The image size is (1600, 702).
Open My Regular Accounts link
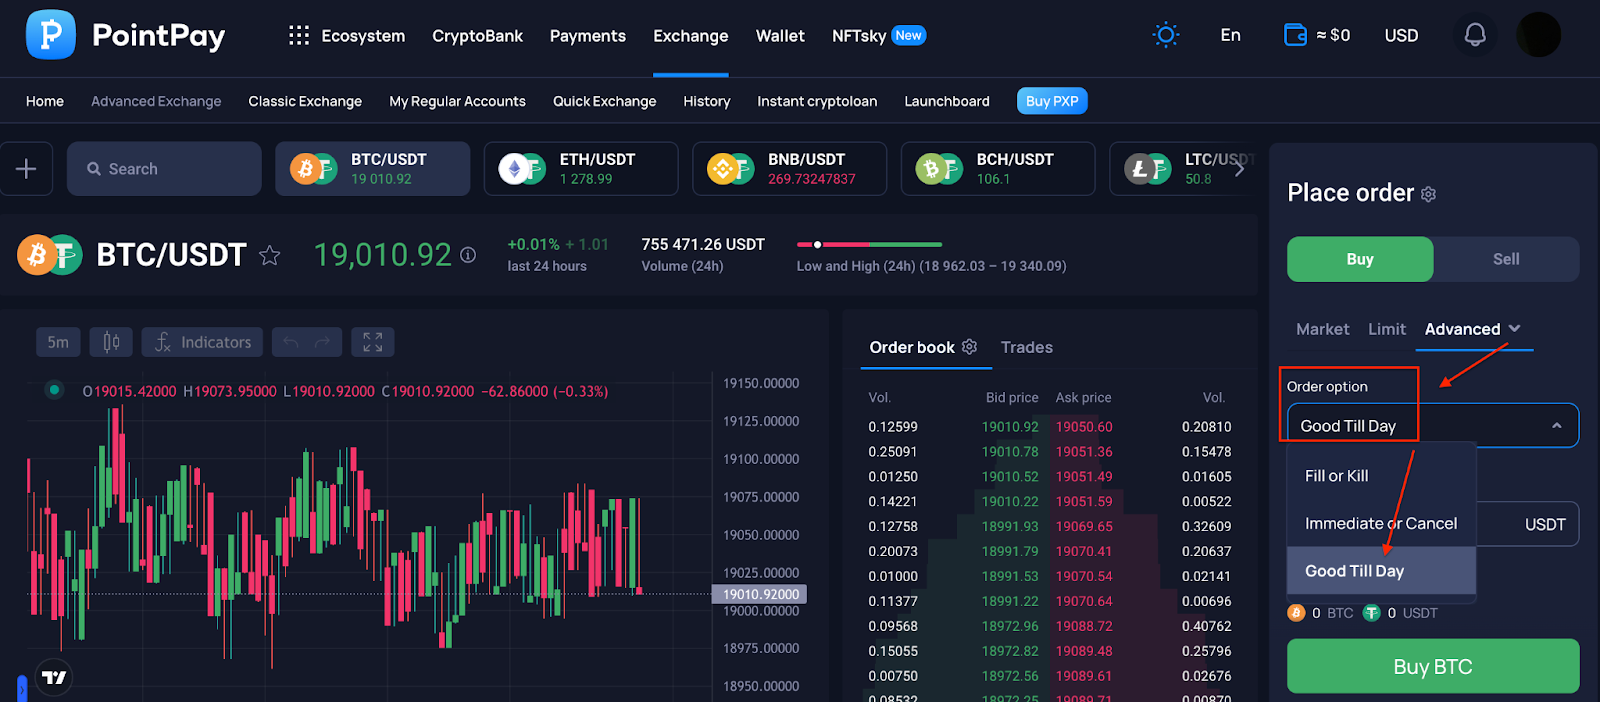coord(457,101)
